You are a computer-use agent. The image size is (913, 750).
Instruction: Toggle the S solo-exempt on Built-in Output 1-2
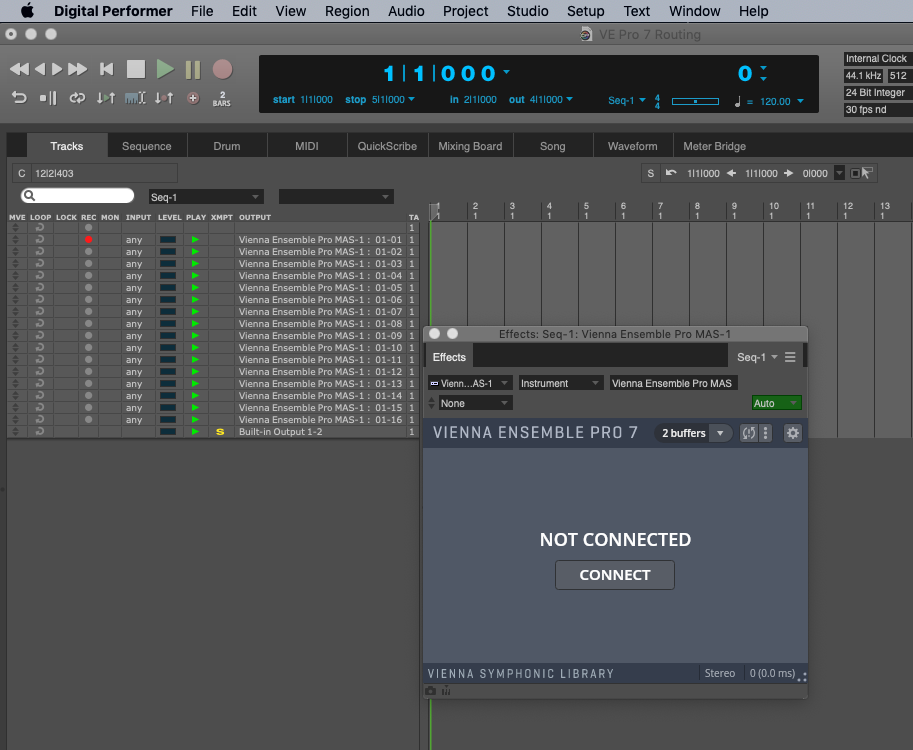220,432
